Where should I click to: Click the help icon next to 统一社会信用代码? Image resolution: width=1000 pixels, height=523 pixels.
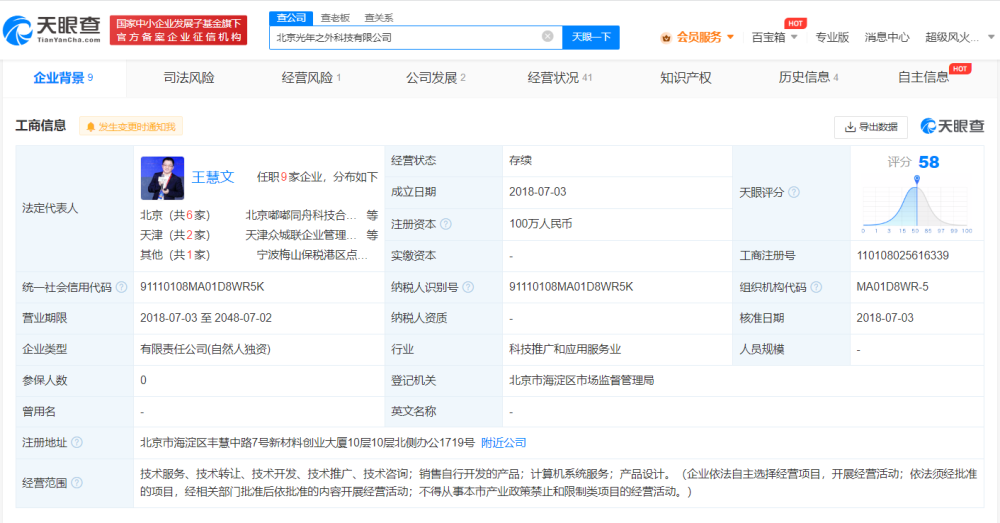(121, 287)
